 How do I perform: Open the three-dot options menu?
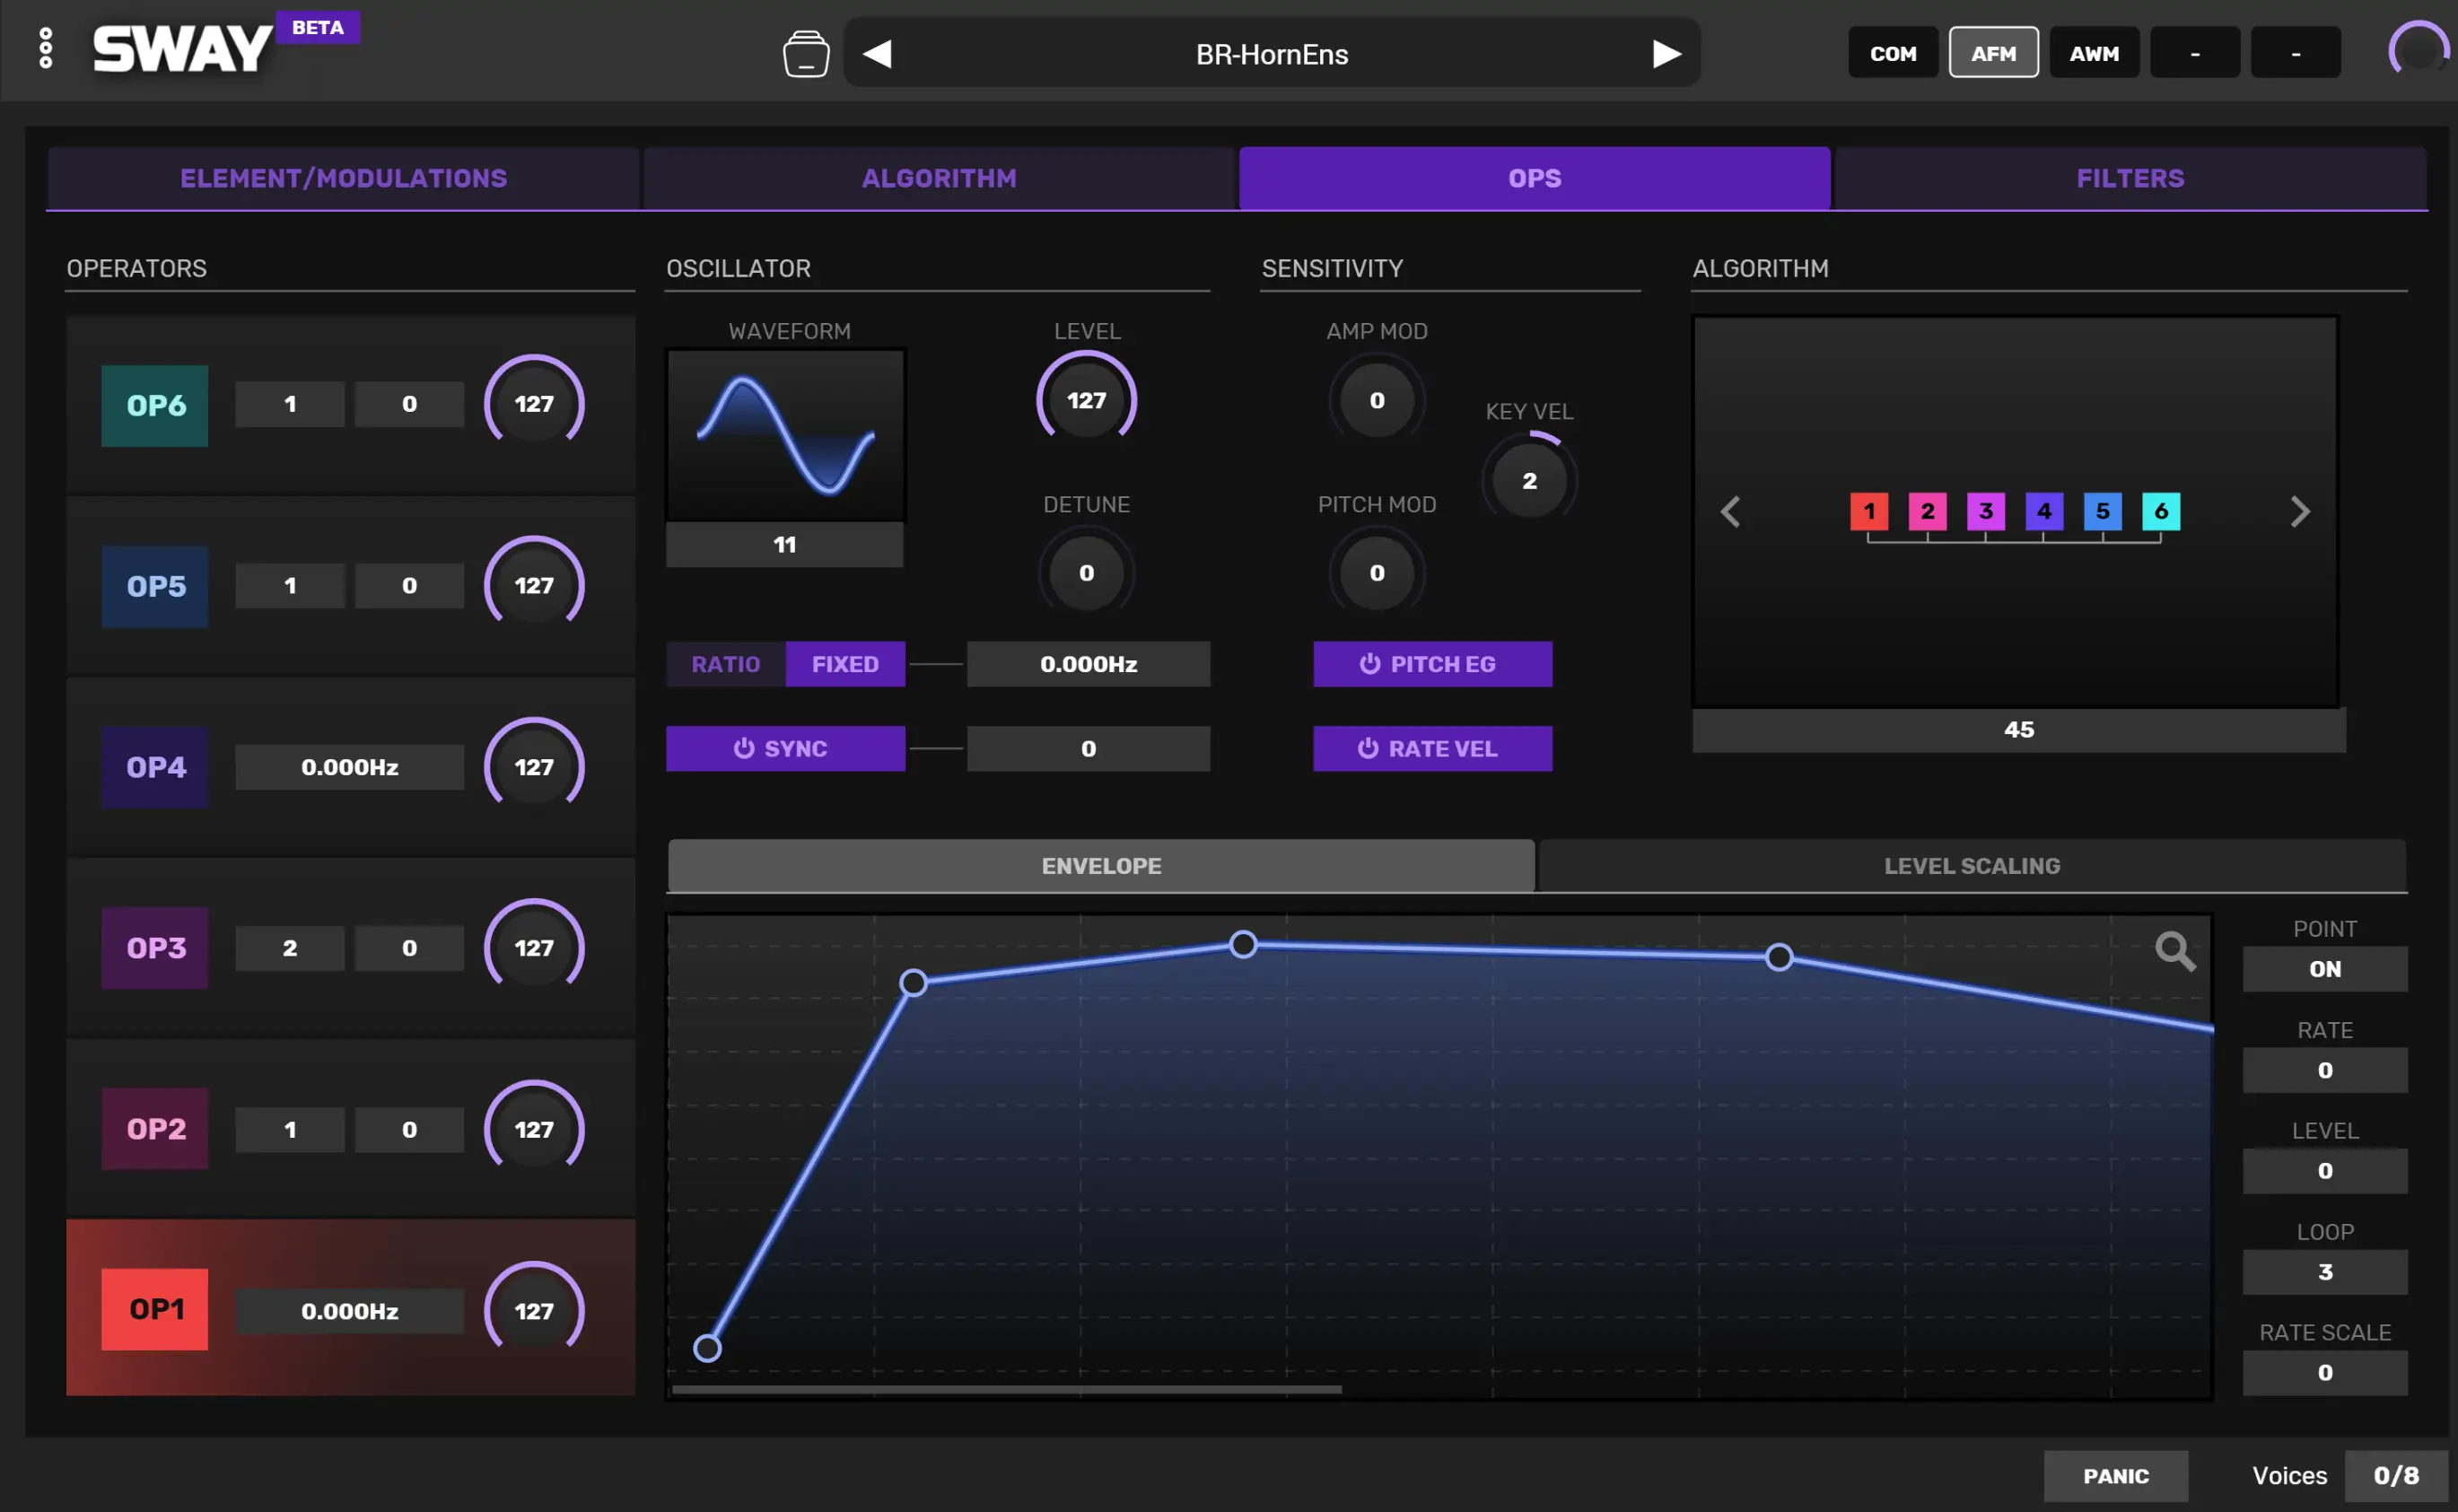click(x=45, y=48)
